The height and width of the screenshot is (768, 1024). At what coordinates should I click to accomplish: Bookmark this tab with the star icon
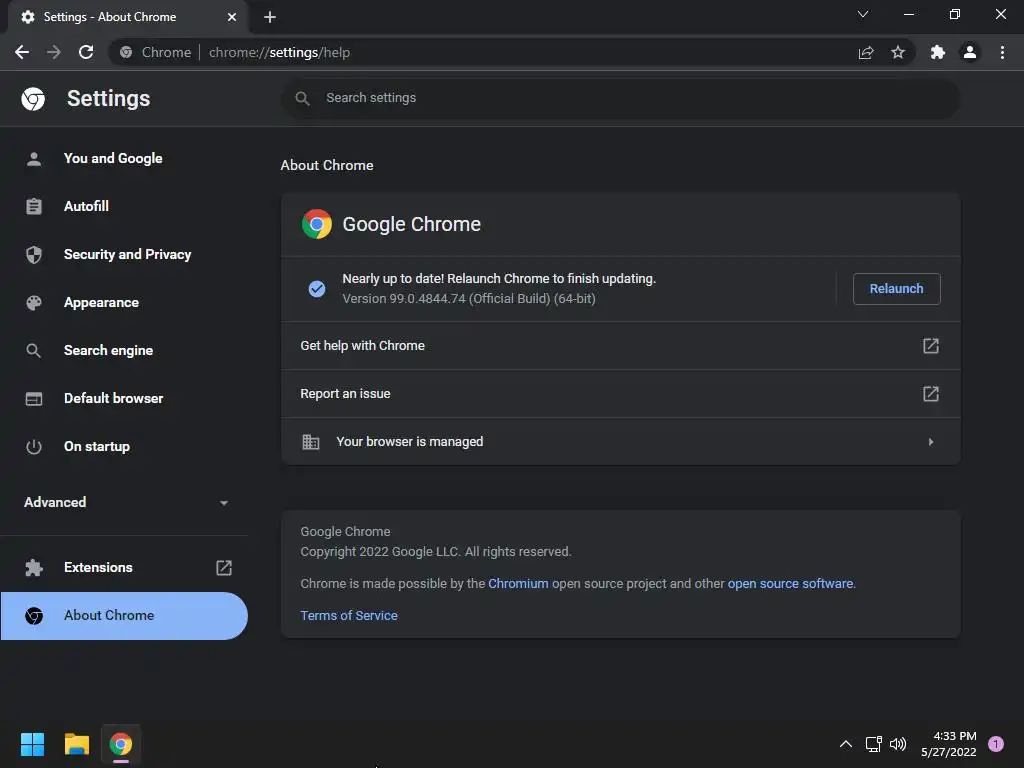[898, 52]
